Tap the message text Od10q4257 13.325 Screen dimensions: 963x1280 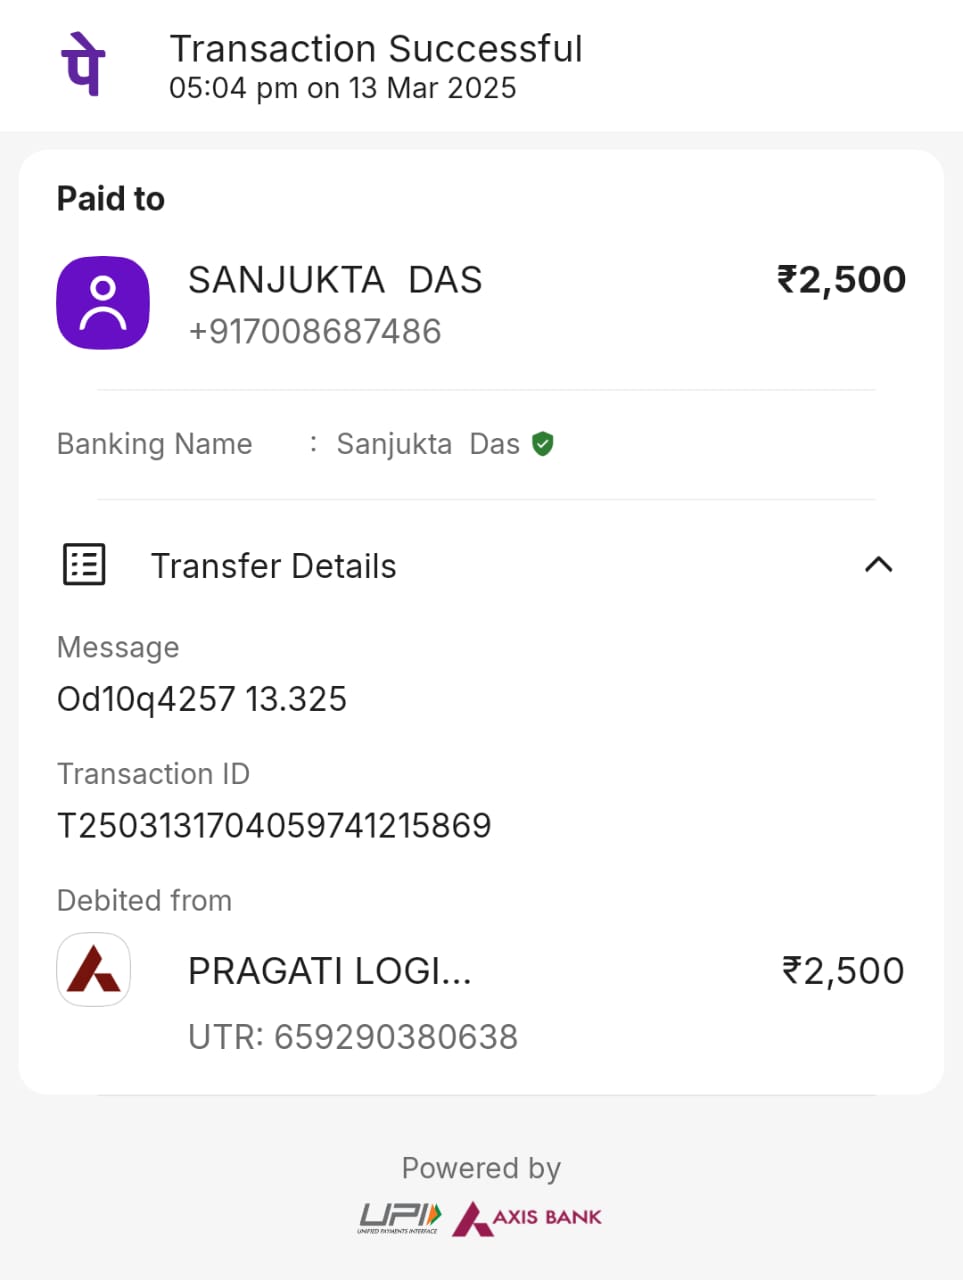click(202, 699)
